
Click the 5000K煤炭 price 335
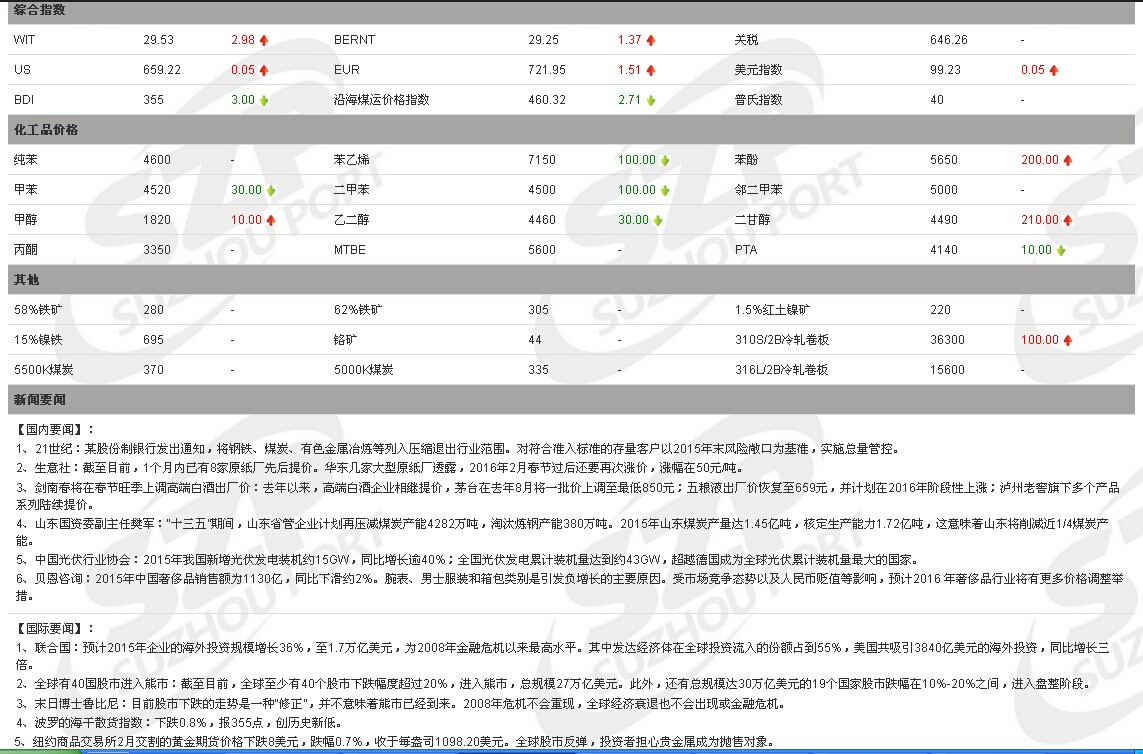539,370
